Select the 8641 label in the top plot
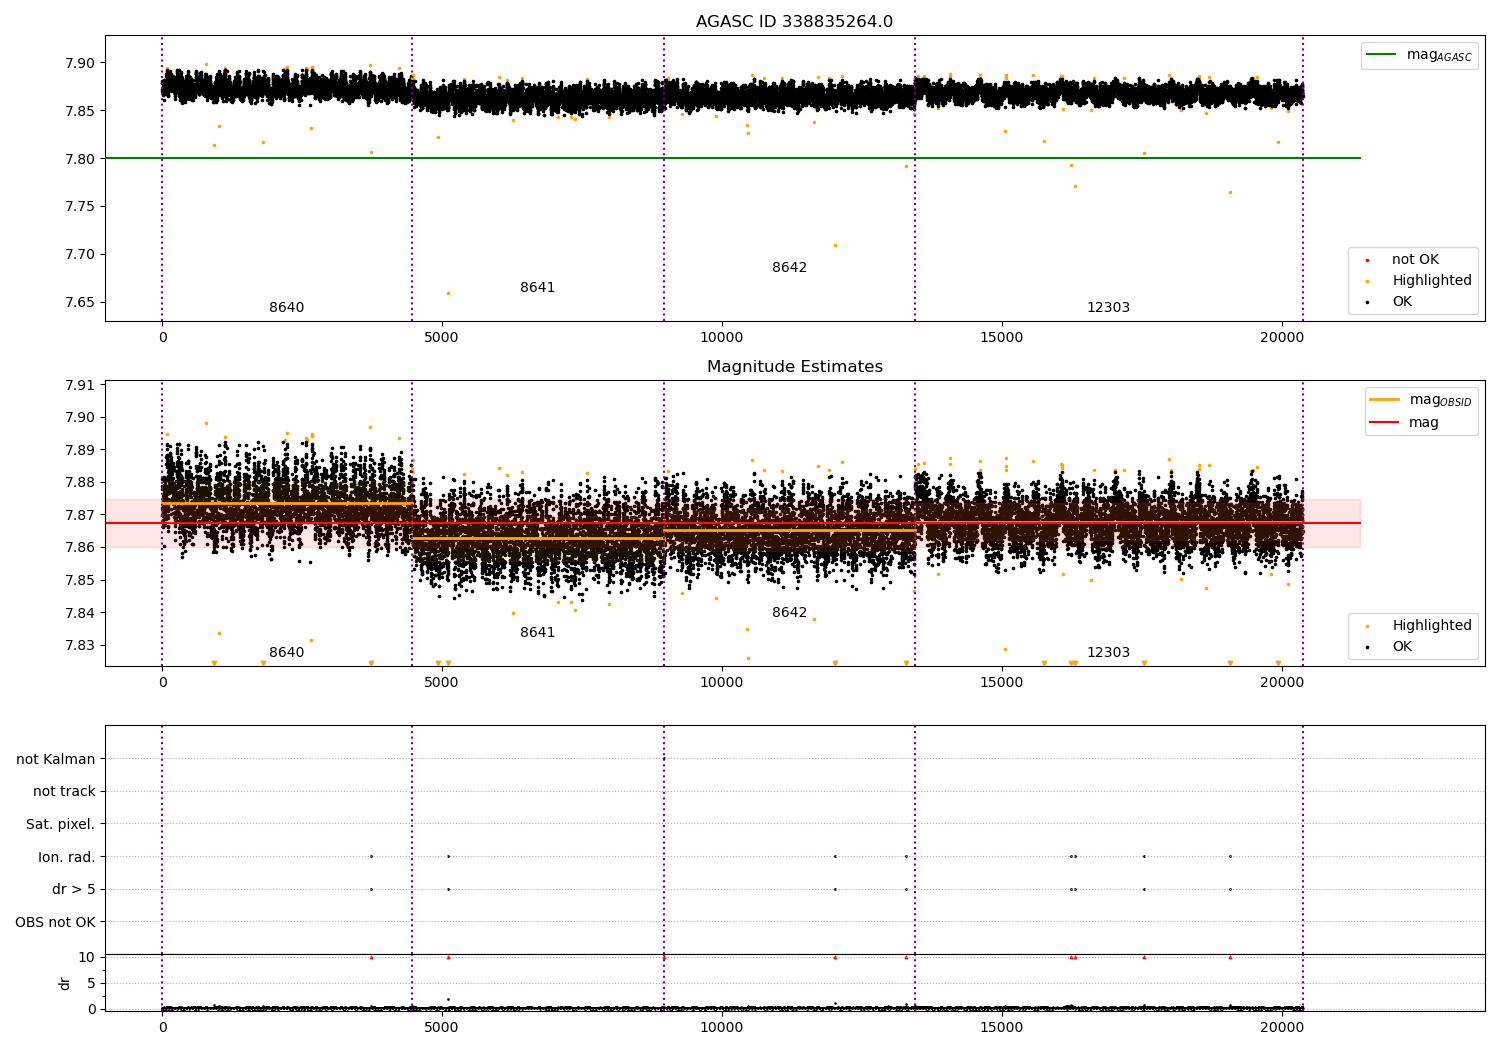1500x1050 pixels. point(537,288)
